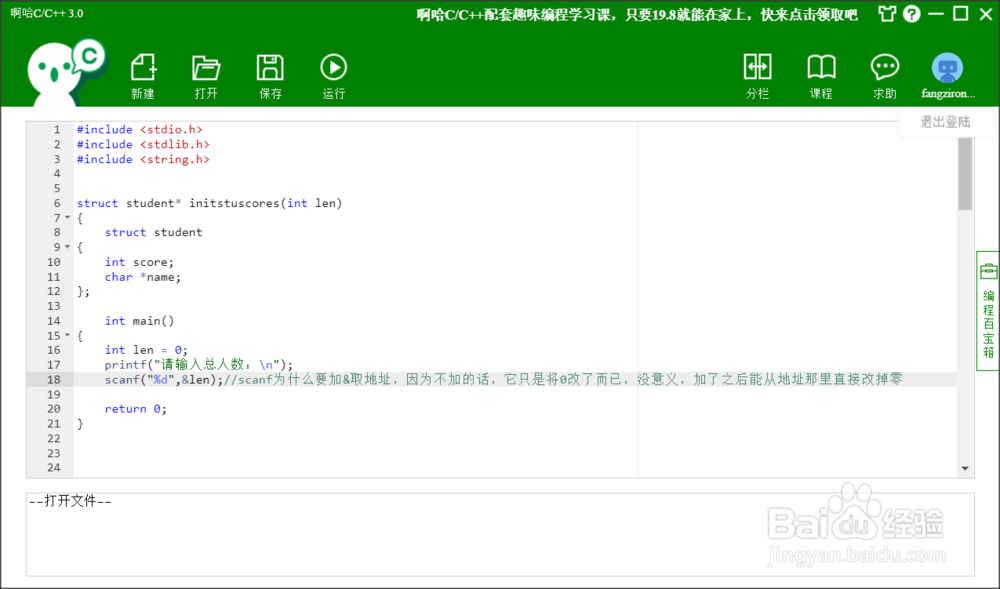Image resolution: width=1000 pixels, height=589 pixels.
Task: Open the help question mark icon
Action: pos(912,13)
